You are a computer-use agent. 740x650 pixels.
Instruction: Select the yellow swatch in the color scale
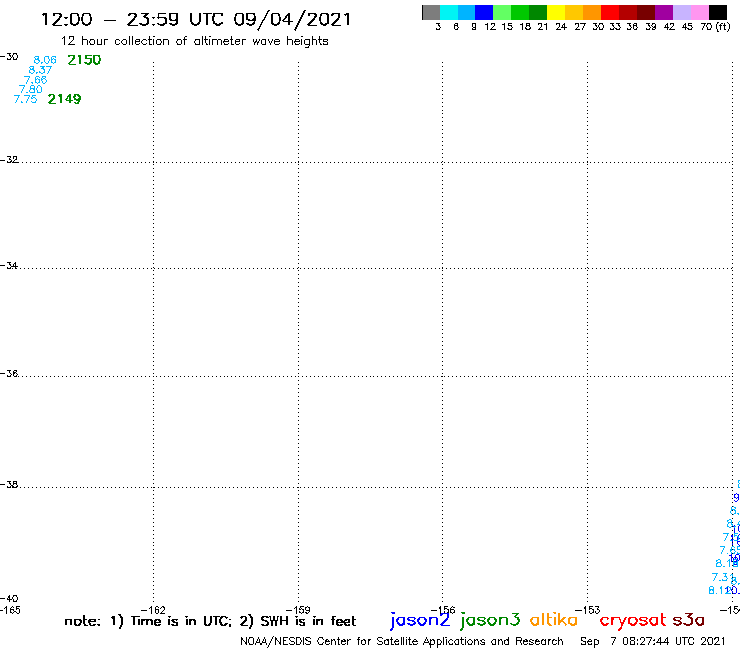[556, 12]
